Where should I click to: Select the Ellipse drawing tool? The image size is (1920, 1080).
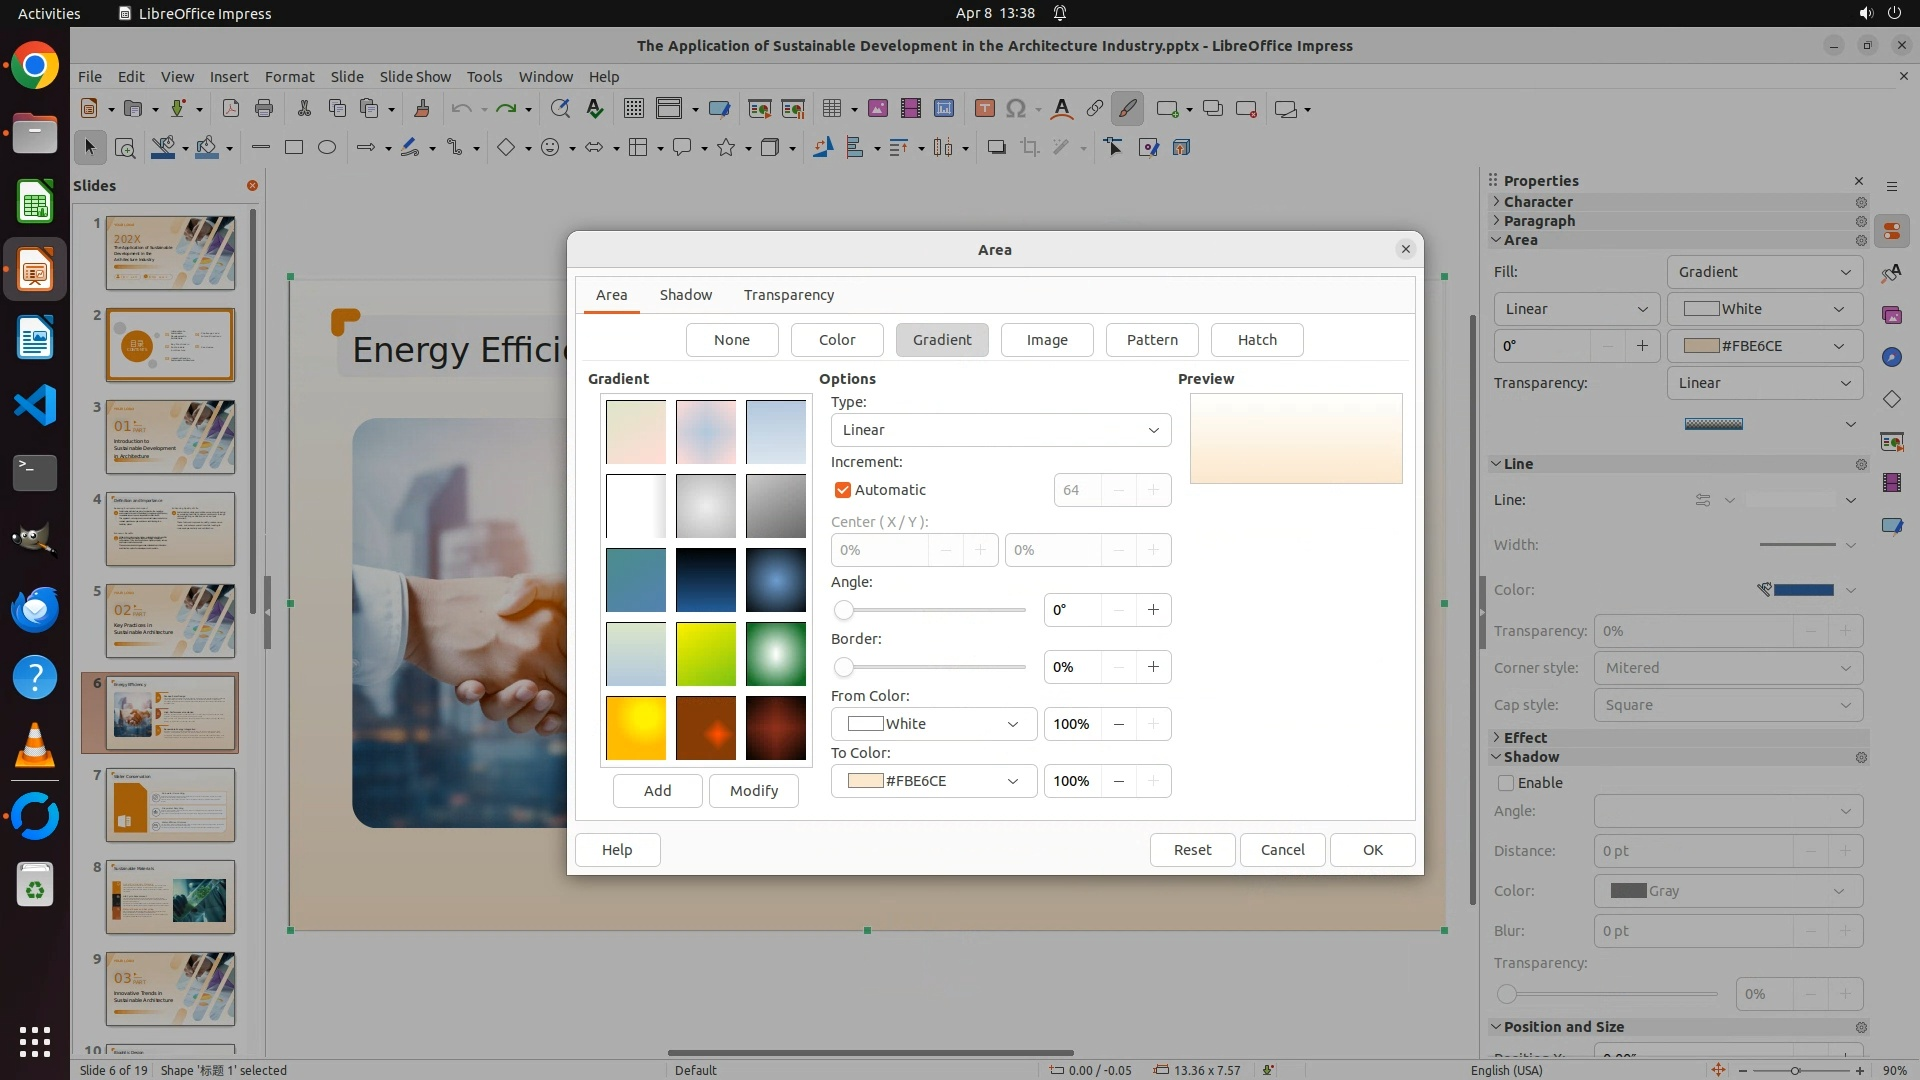(327, 147)
